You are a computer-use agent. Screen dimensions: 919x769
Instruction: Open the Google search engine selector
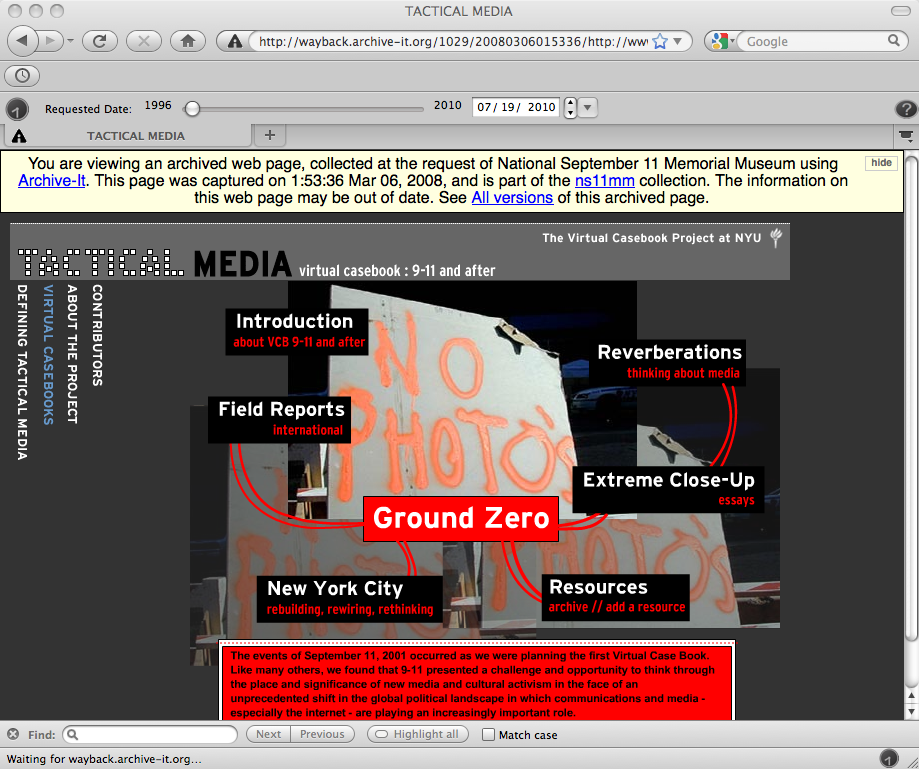721,42
